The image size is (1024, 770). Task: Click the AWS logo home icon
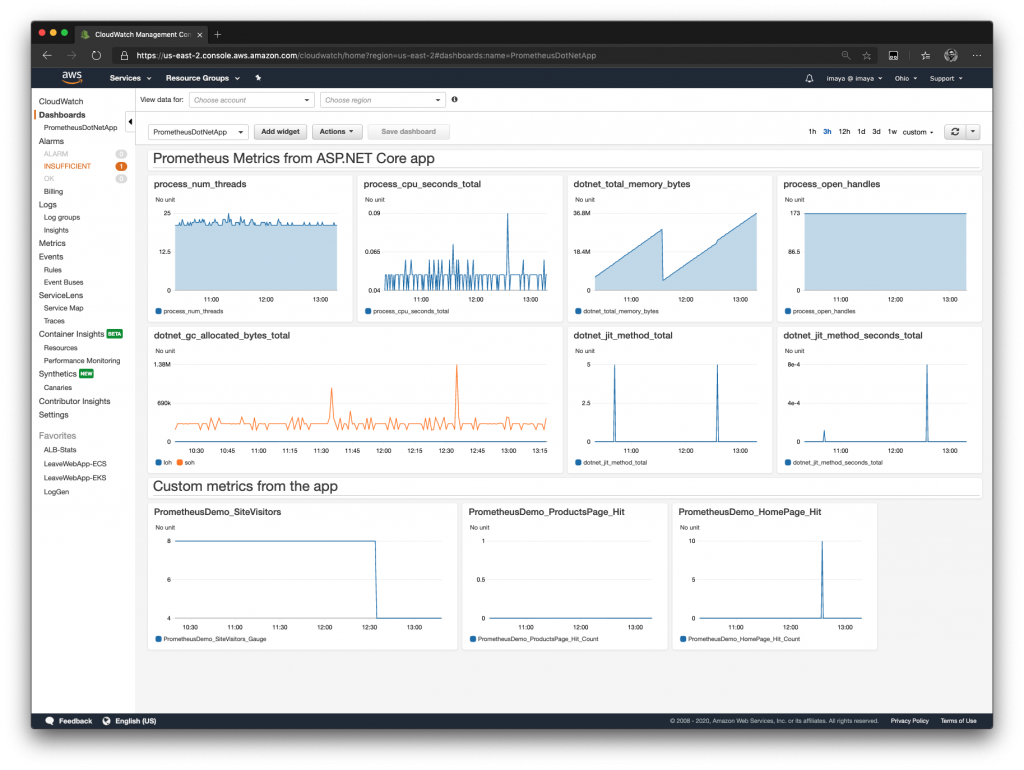(x=72, y=77)
